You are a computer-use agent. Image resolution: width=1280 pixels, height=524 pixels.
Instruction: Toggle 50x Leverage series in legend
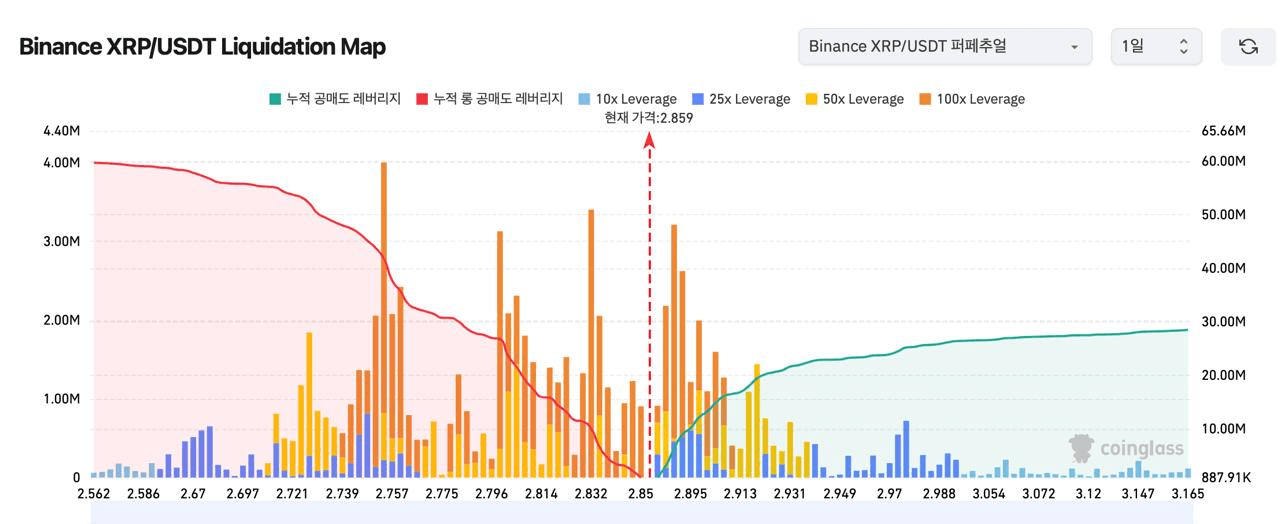pyautogui.click(x=854, y=99)
